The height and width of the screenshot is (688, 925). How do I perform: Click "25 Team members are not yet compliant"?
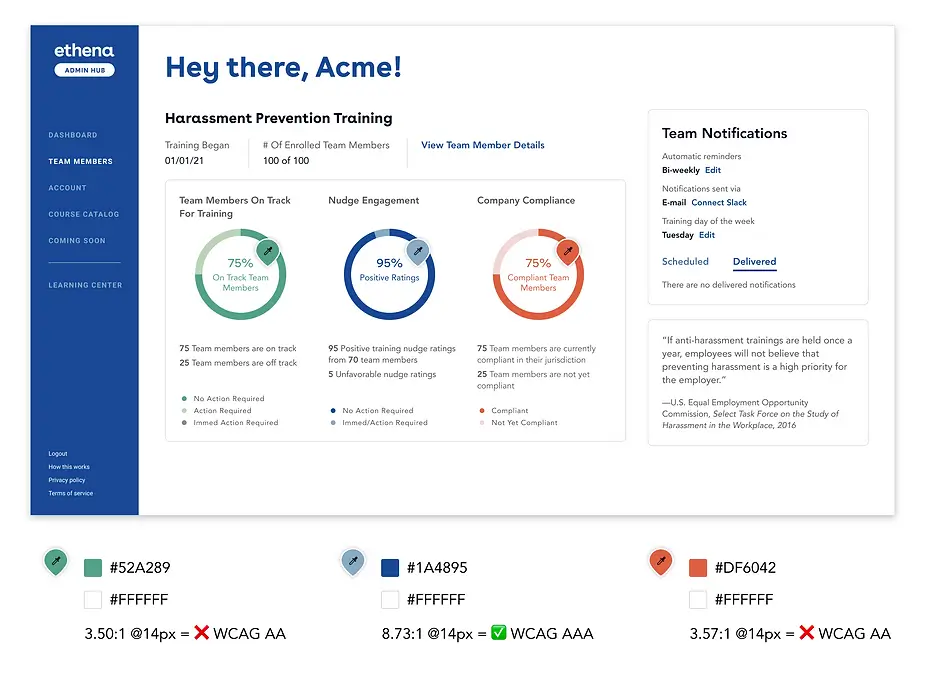coord(533,380)
